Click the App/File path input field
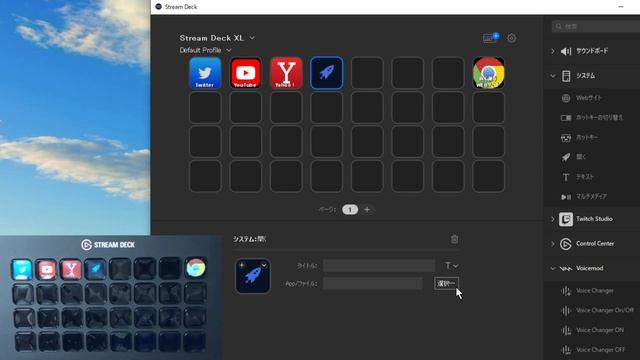Viewport: 640px width, 360px height. tap(373, 283)
